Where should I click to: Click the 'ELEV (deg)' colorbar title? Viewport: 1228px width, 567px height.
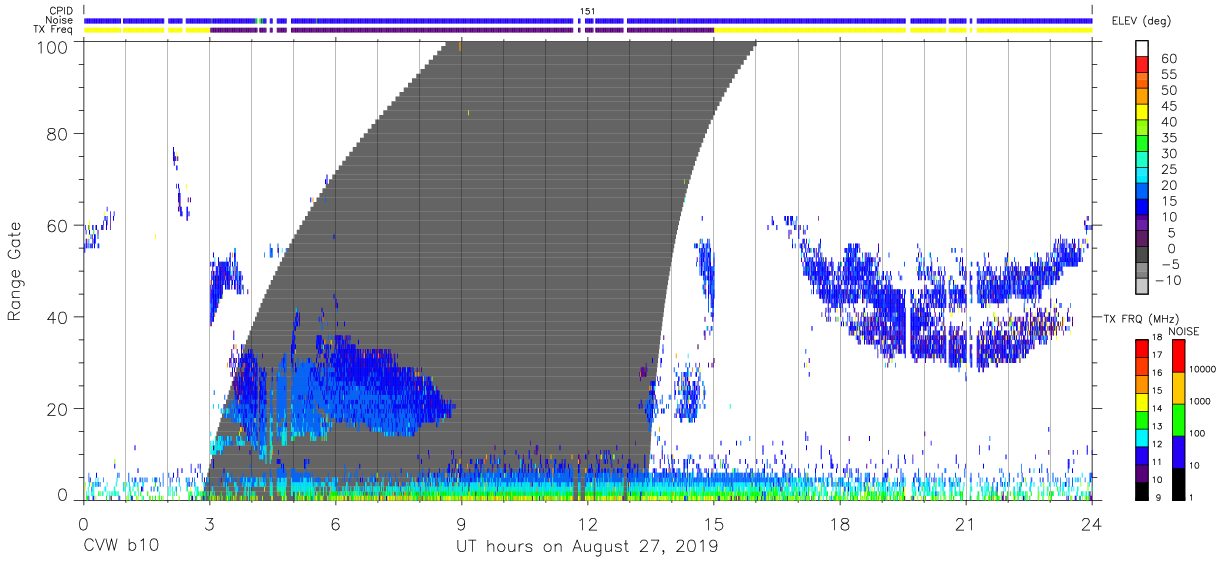coord(1142,21)
